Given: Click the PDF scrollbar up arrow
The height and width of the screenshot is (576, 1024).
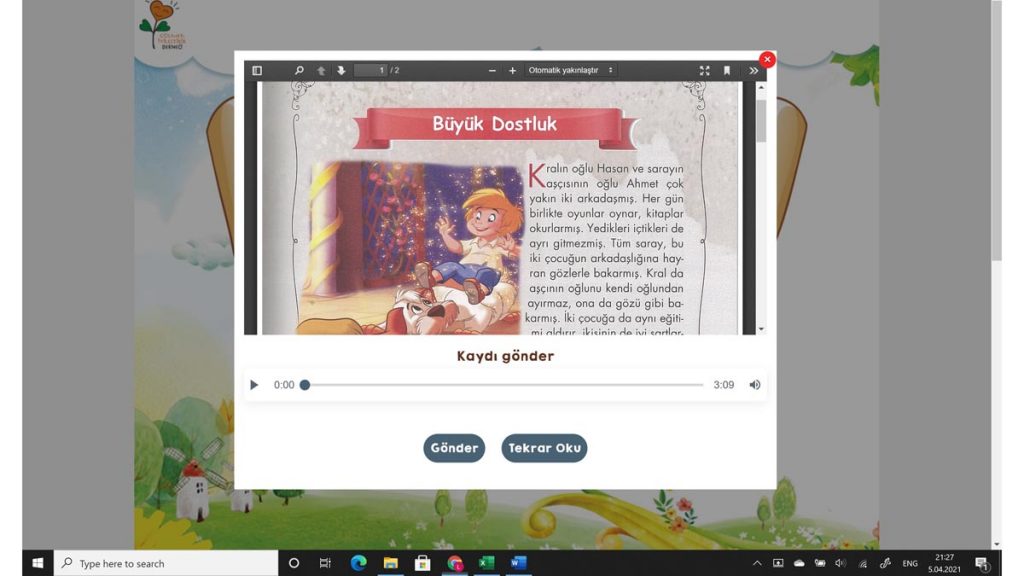Looking at the screenshot, I should [x=761, y=87].
